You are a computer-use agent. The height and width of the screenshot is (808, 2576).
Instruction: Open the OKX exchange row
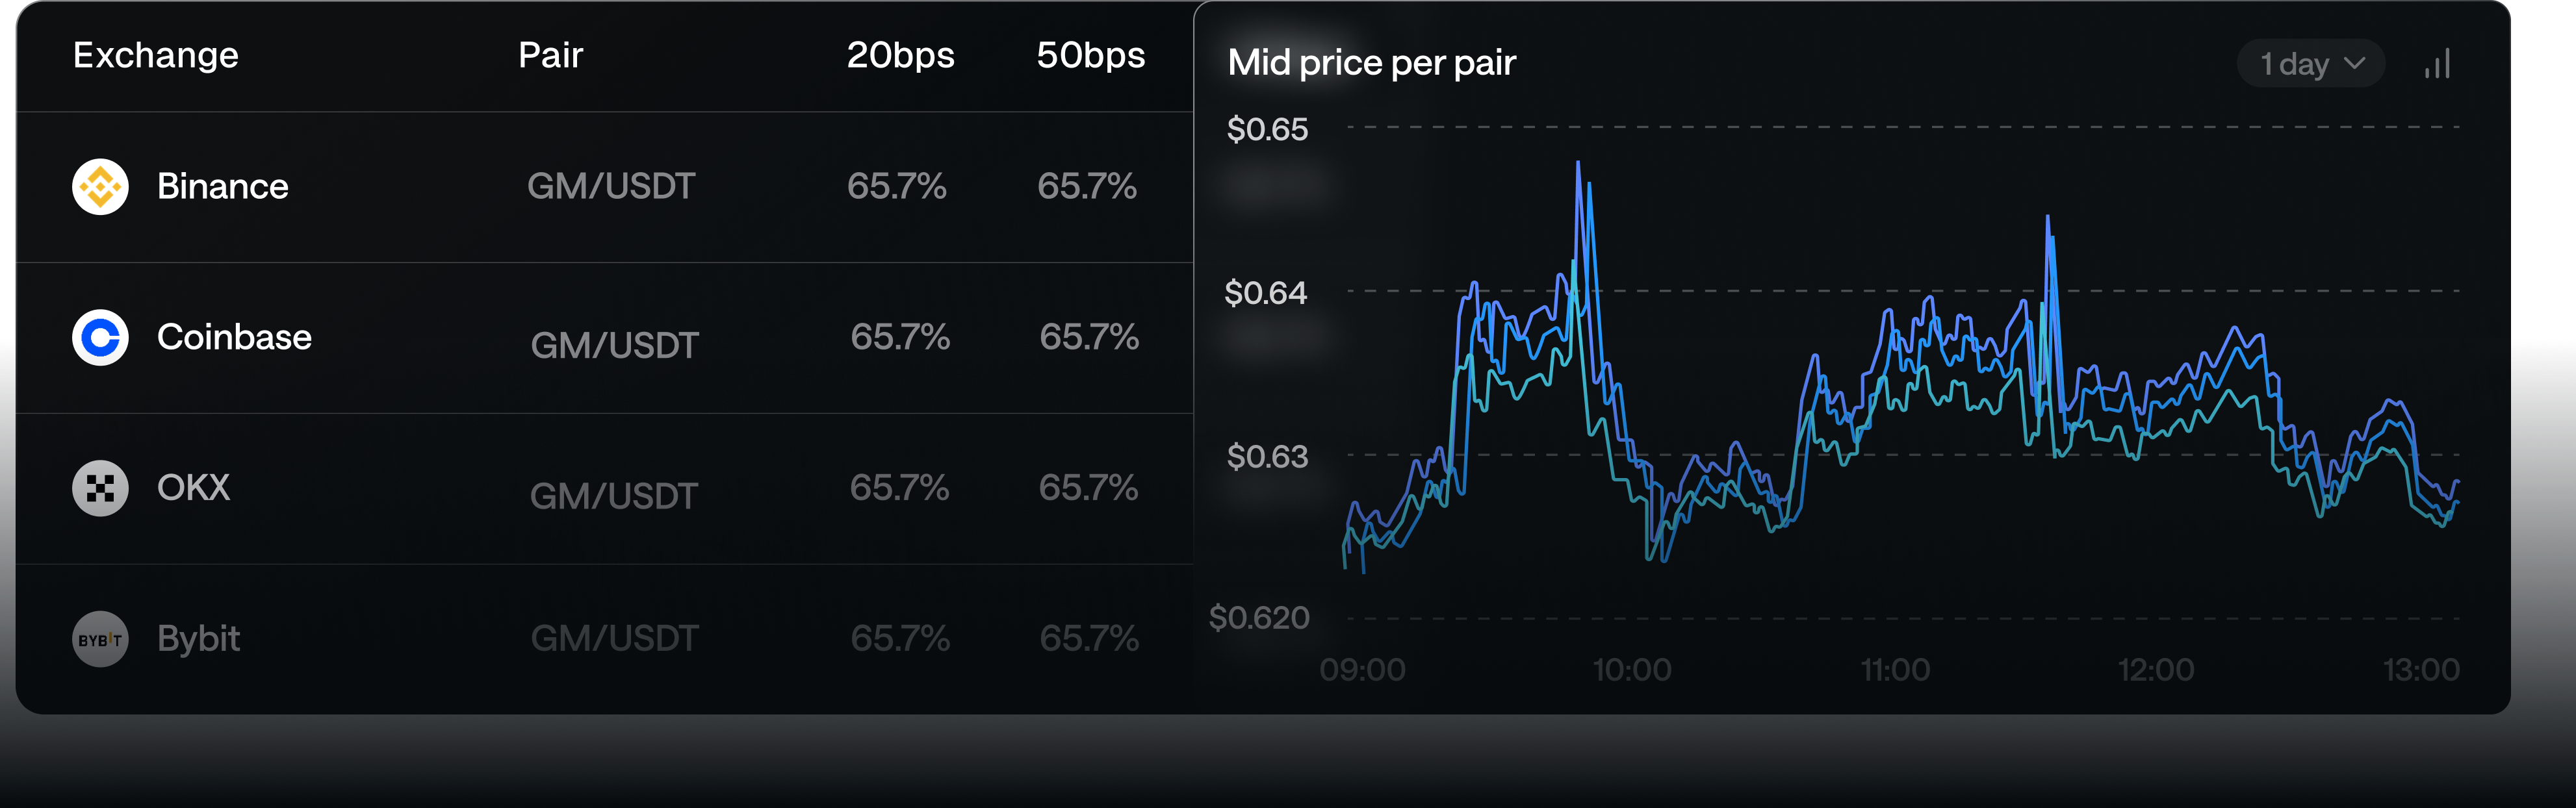(194, 488)
